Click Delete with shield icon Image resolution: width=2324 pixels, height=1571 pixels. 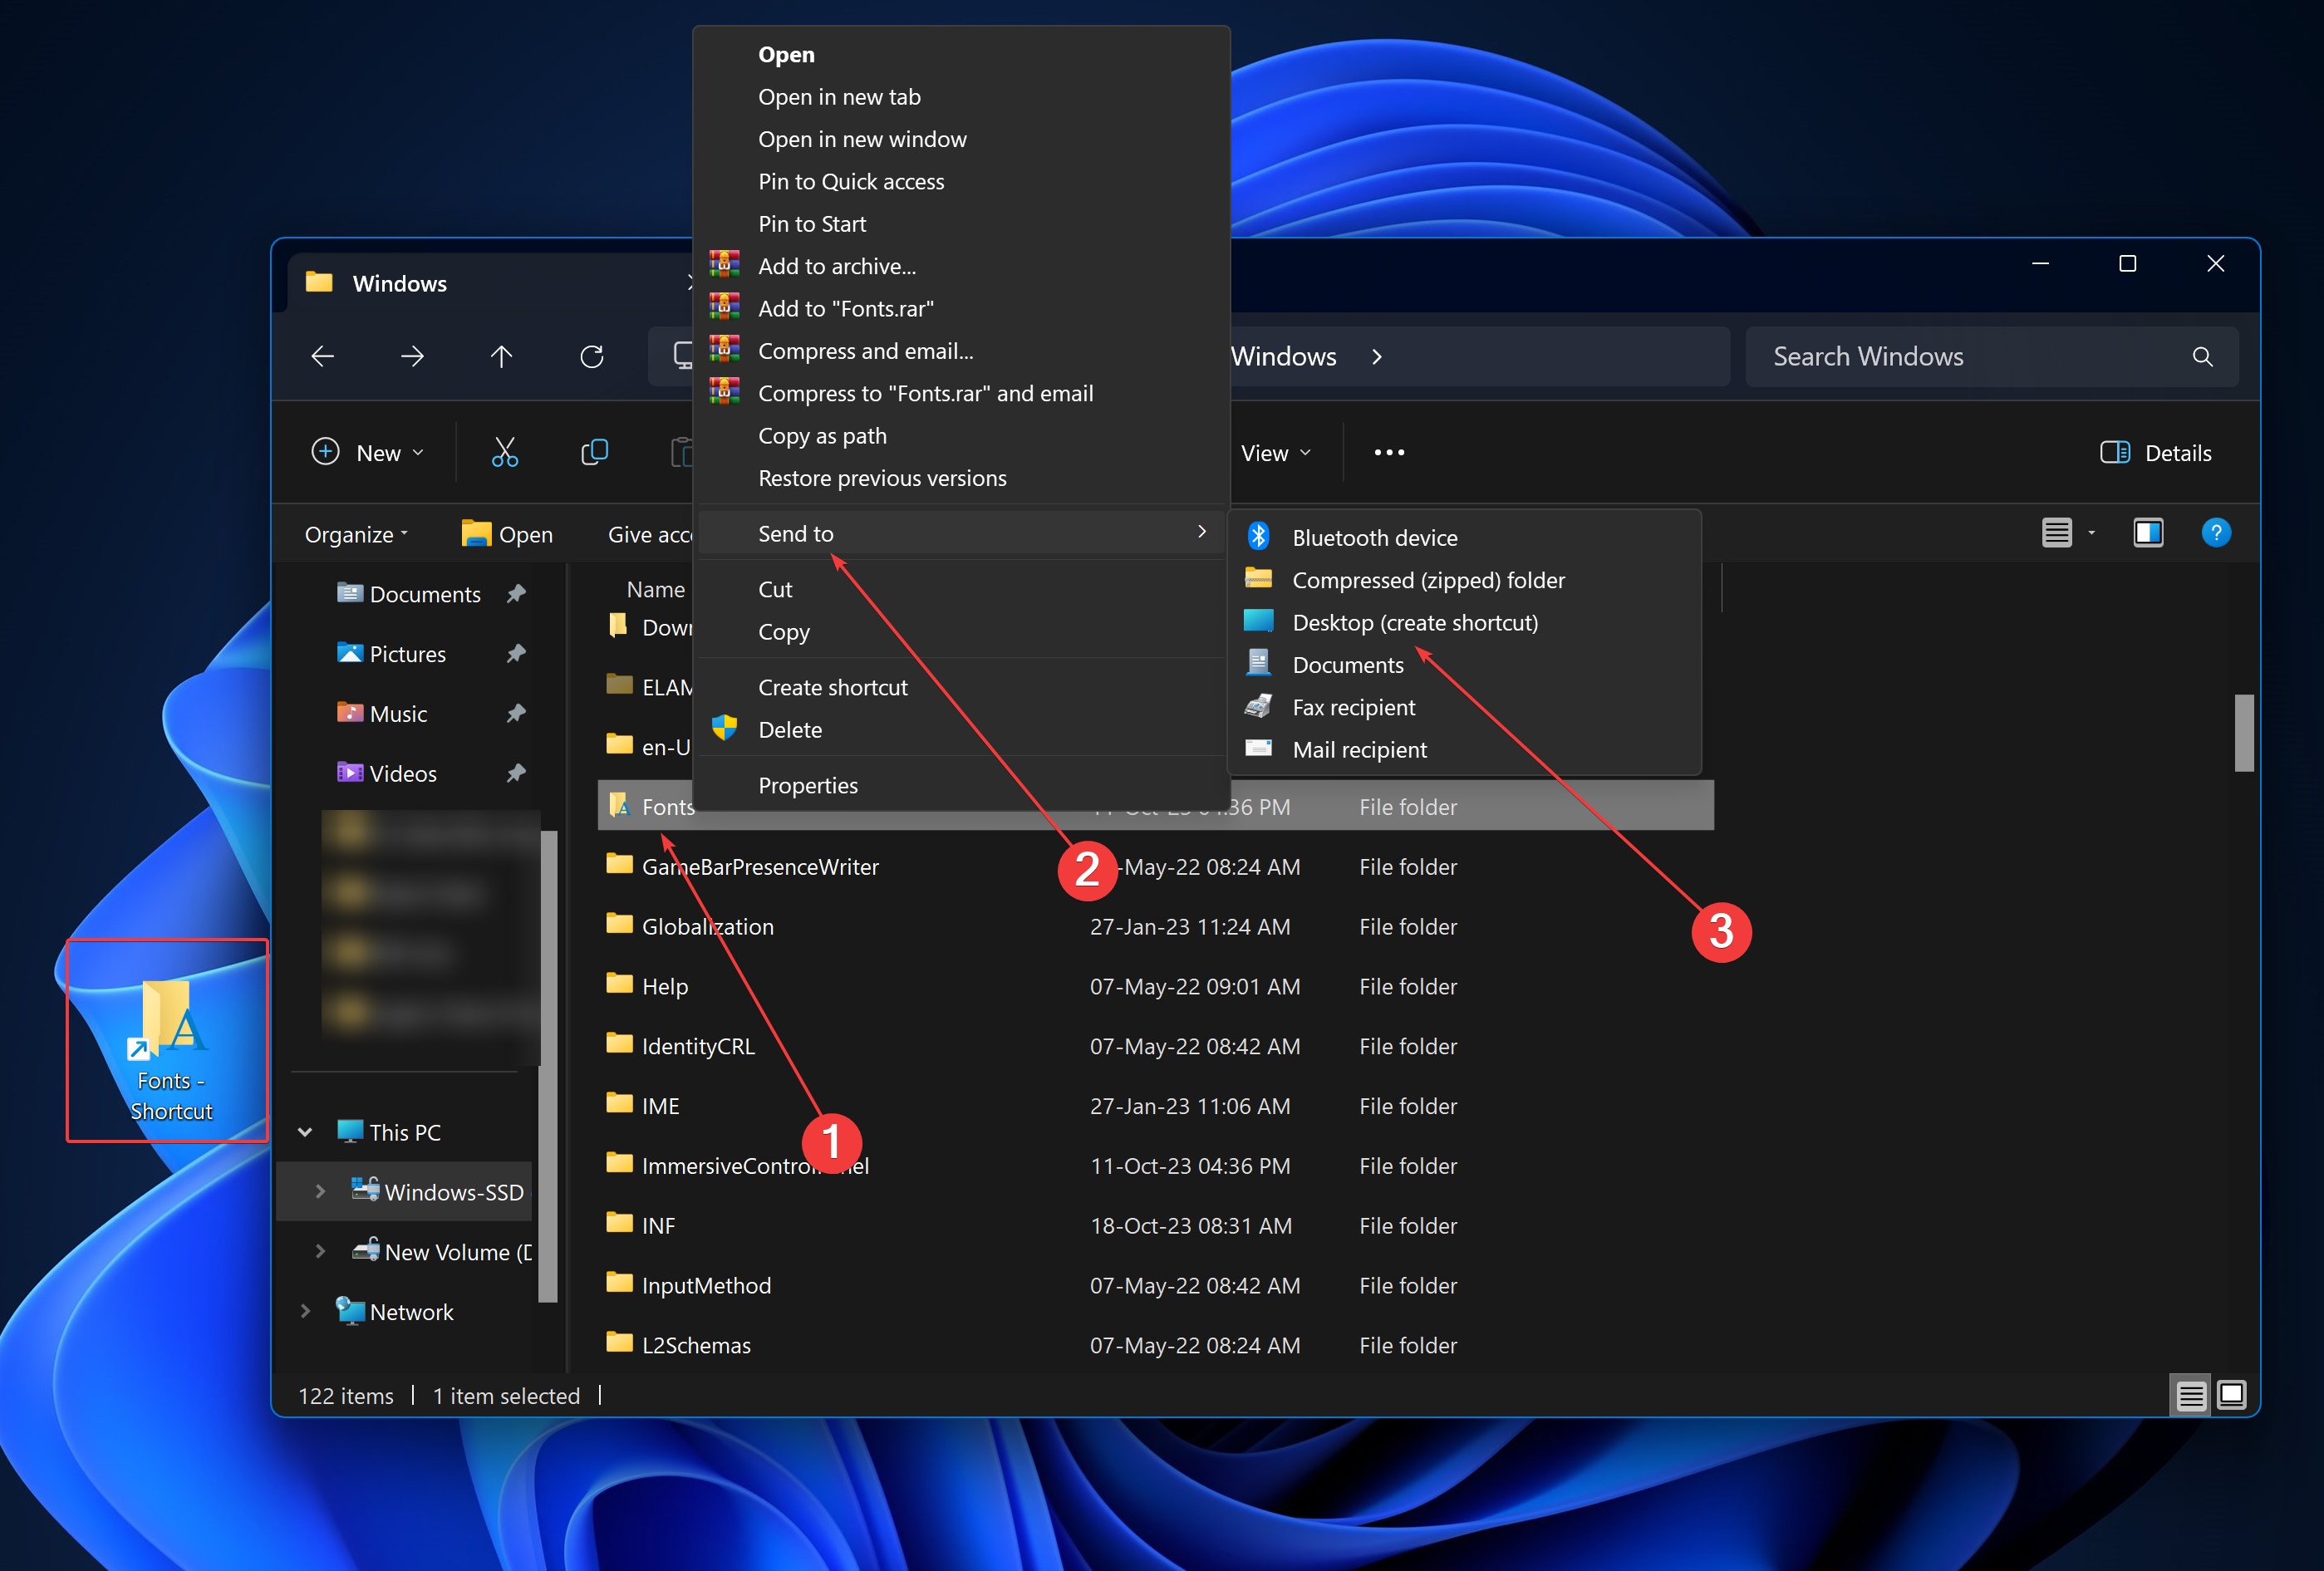point(961,730)
